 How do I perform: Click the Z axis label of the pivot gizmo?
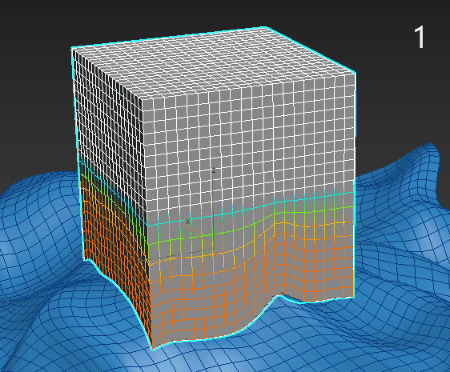[213, 170]
